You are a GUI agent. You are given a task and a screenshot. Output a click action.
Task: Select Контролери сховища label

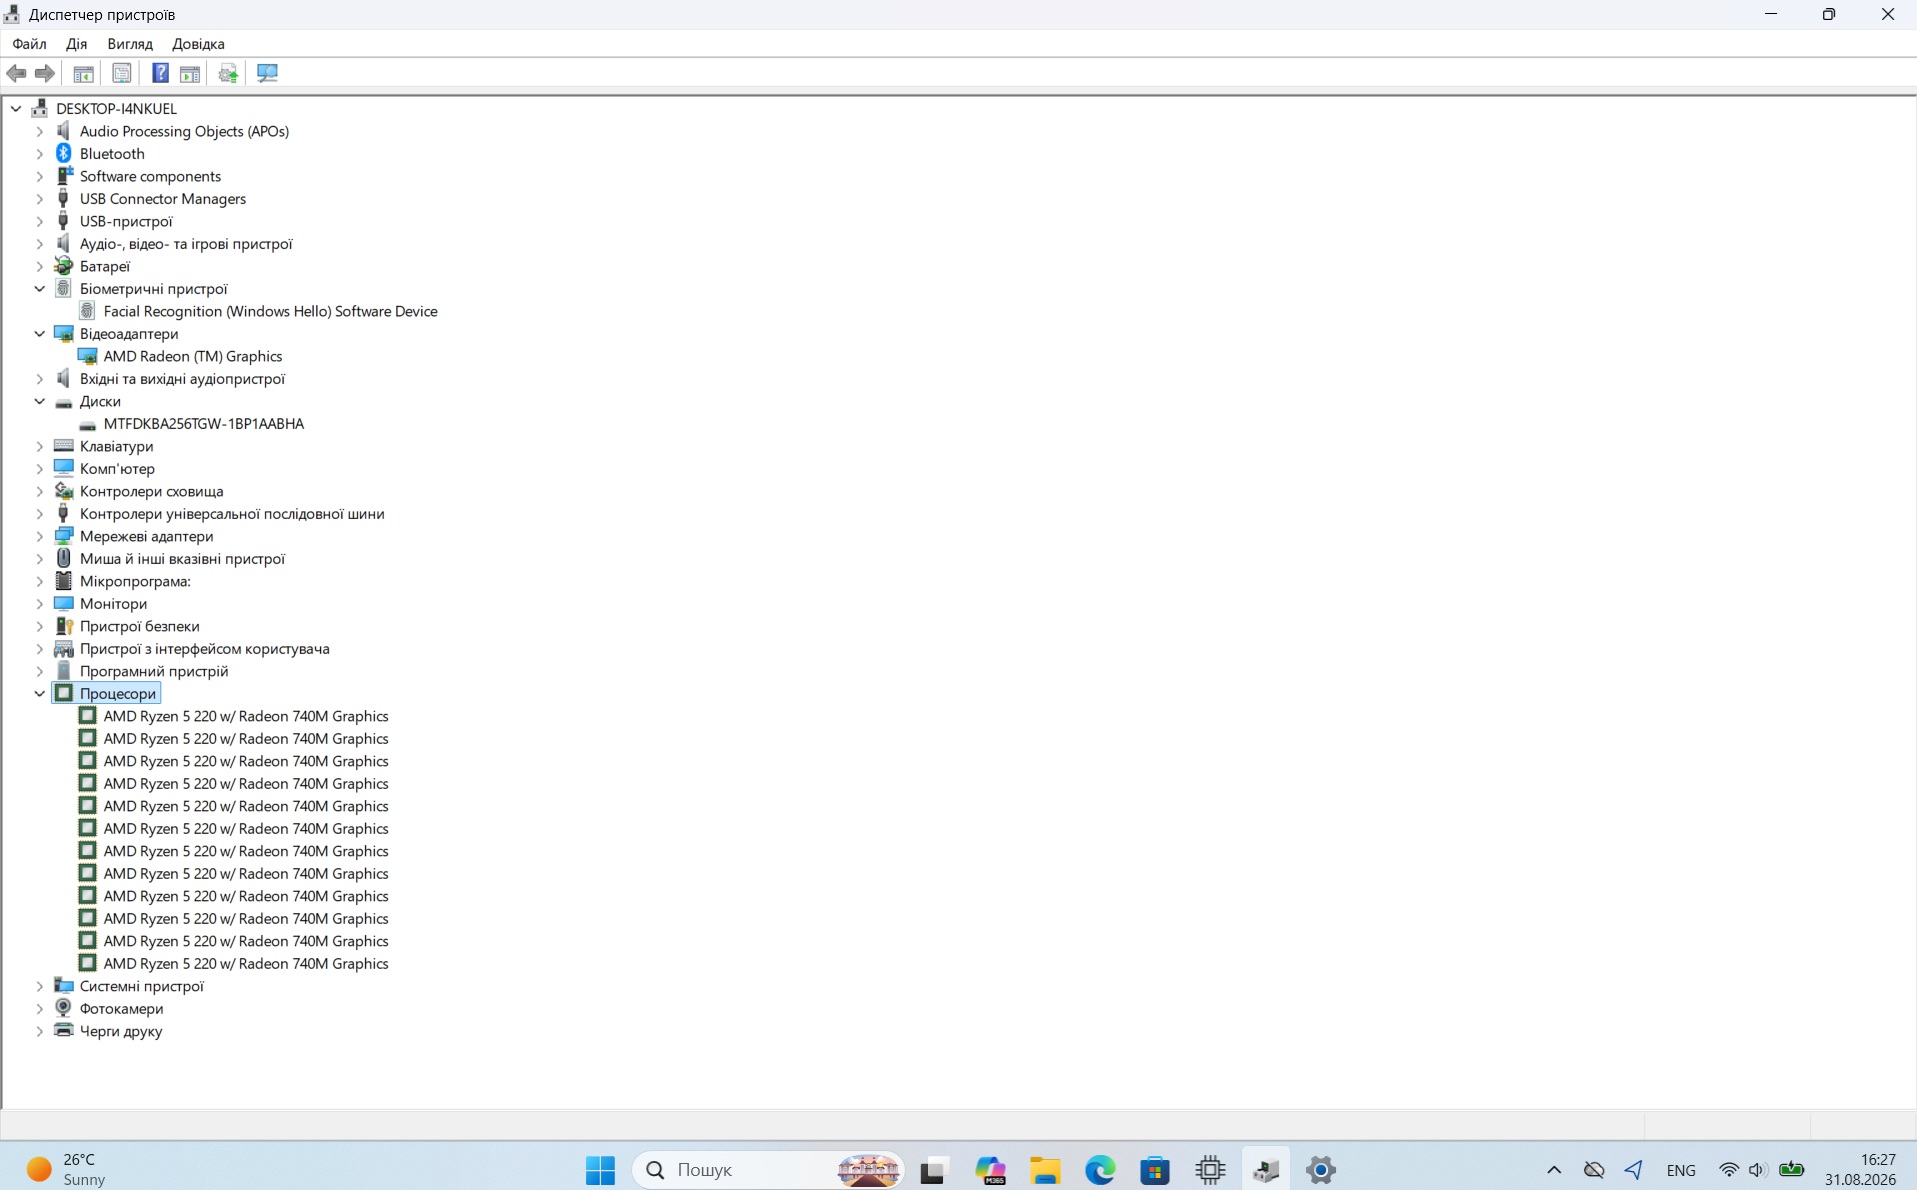point(152,491)
